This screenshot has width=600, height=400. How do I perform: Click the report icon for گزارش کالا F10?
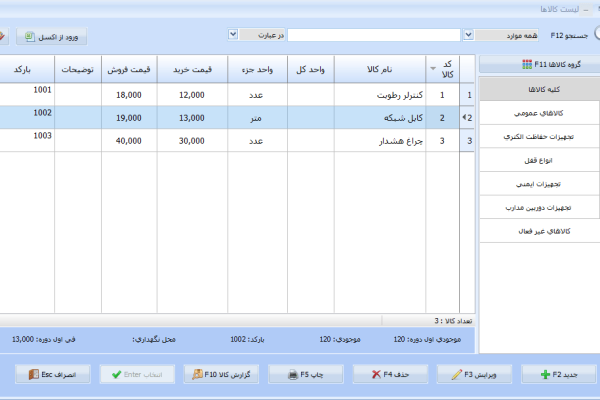tap(197, 374)
